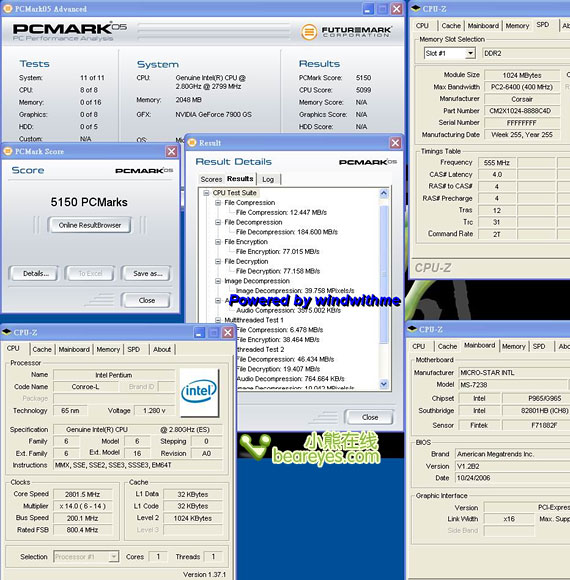Open Memory tab in top-right CPU-Z window
Viewport: 570px width, 580px height.
tap(517, 26)
